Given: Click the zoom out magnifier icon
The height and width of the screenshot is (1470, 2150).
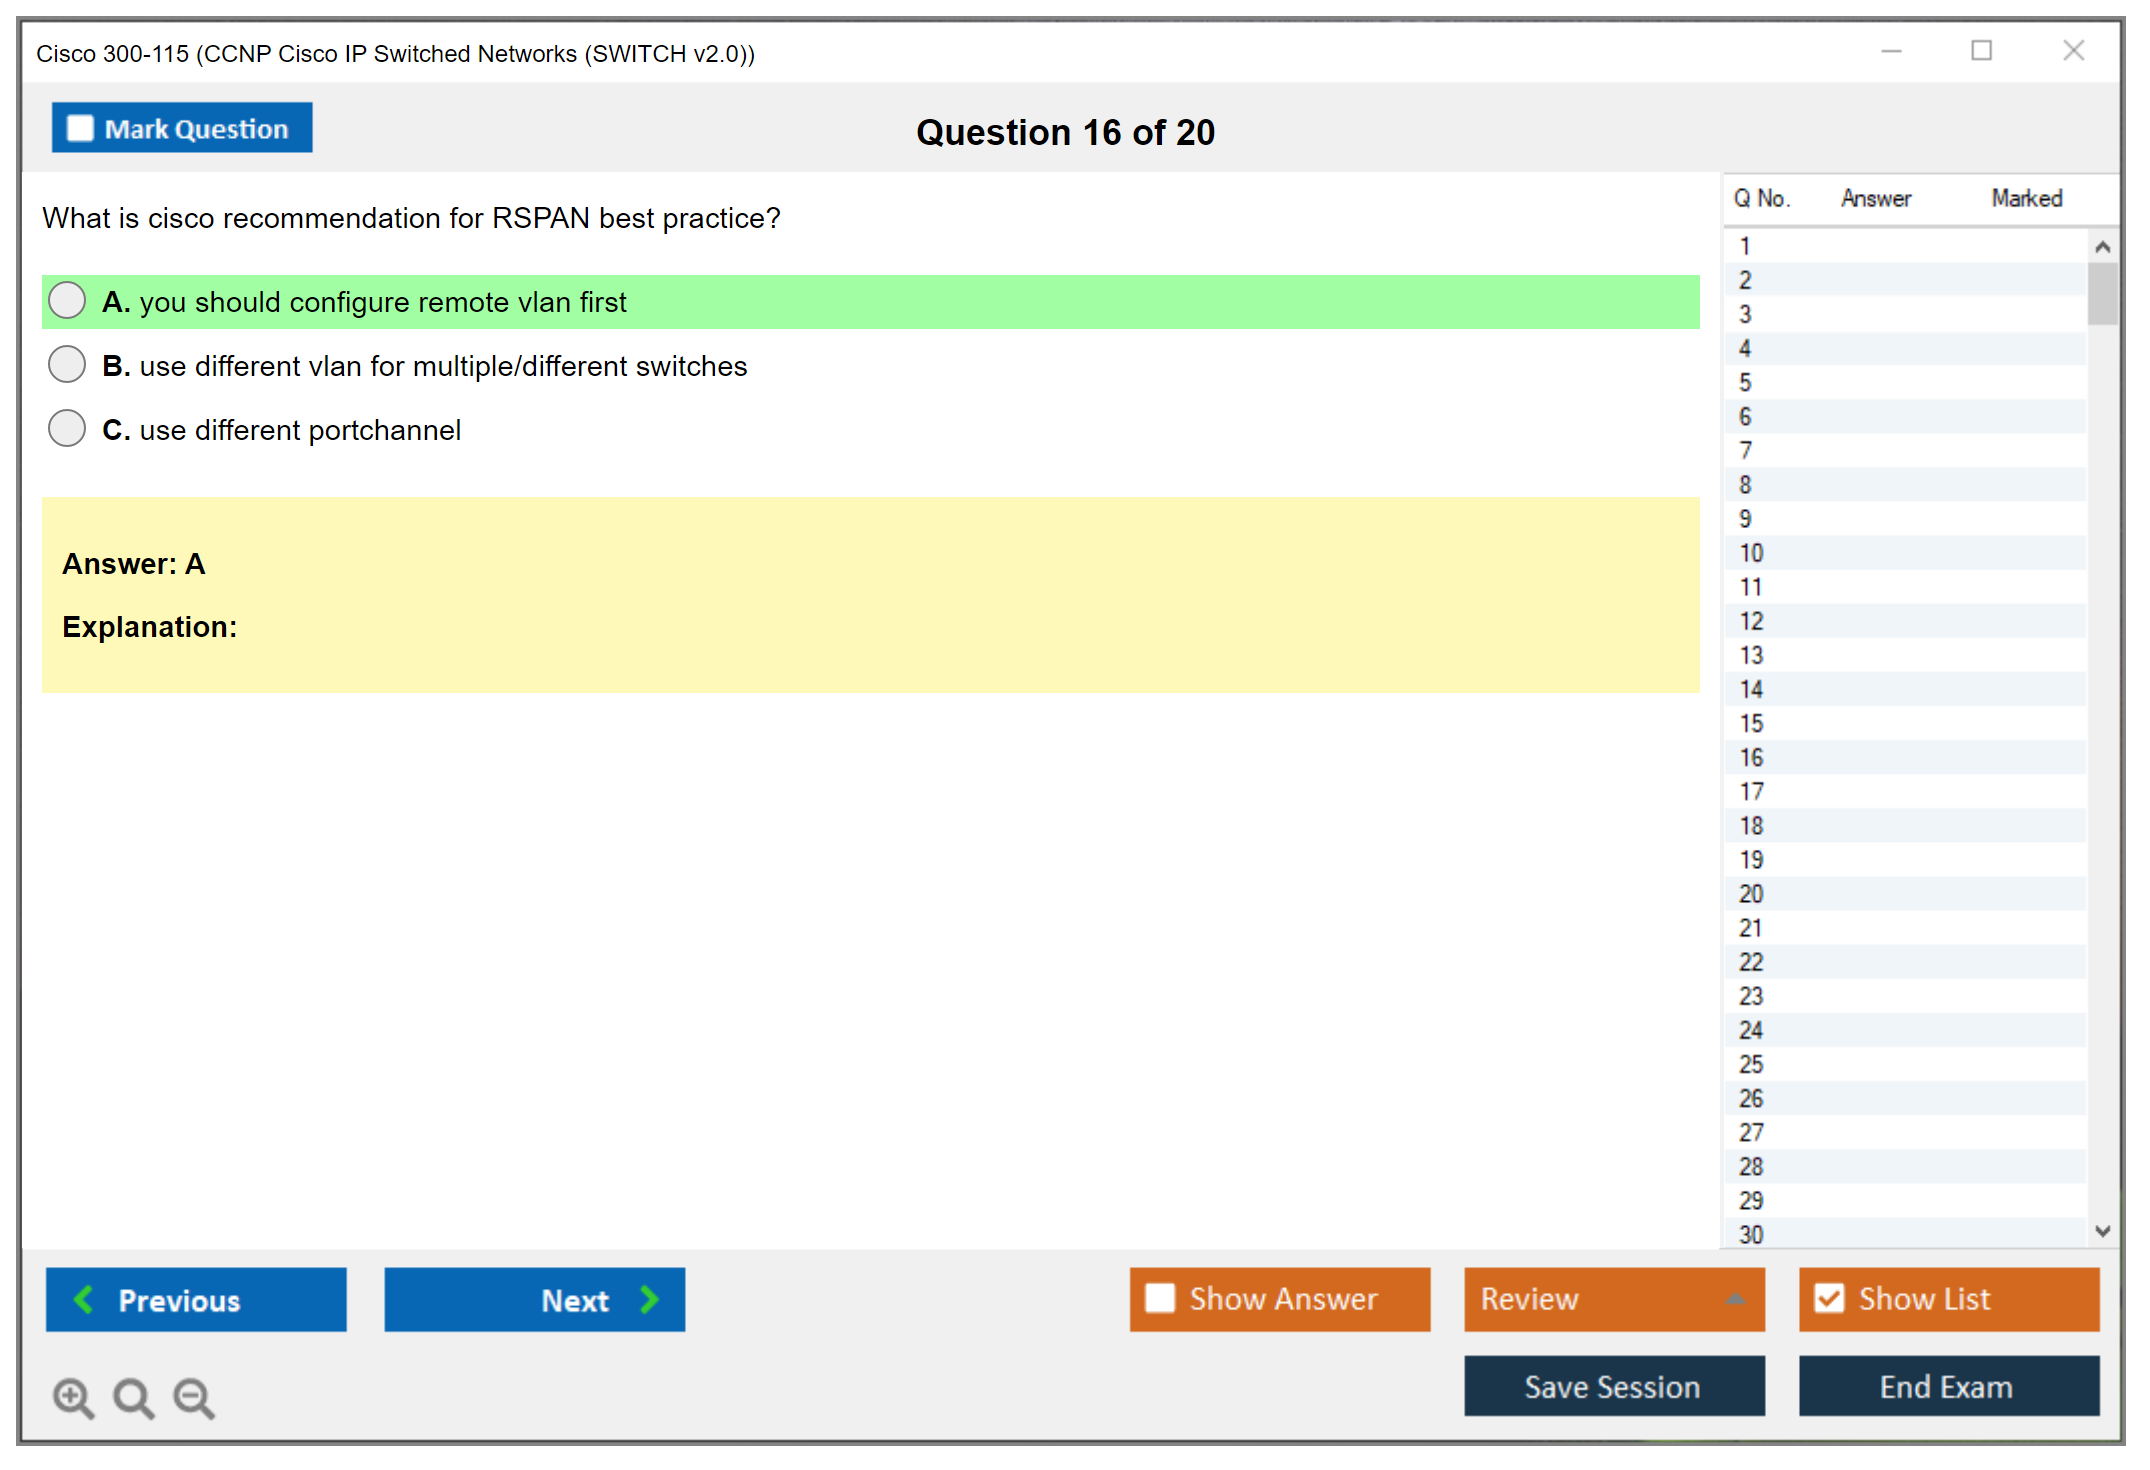Looking at the screenshot, I should pos(194,1397).
